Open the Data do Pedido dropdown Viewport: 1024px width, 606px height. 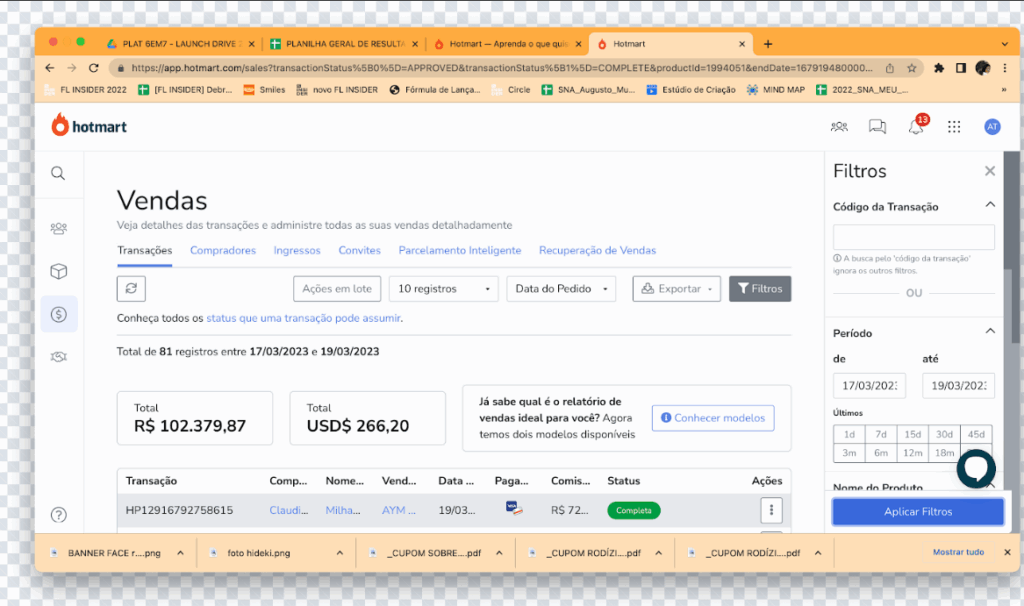[x=560, y=289]
